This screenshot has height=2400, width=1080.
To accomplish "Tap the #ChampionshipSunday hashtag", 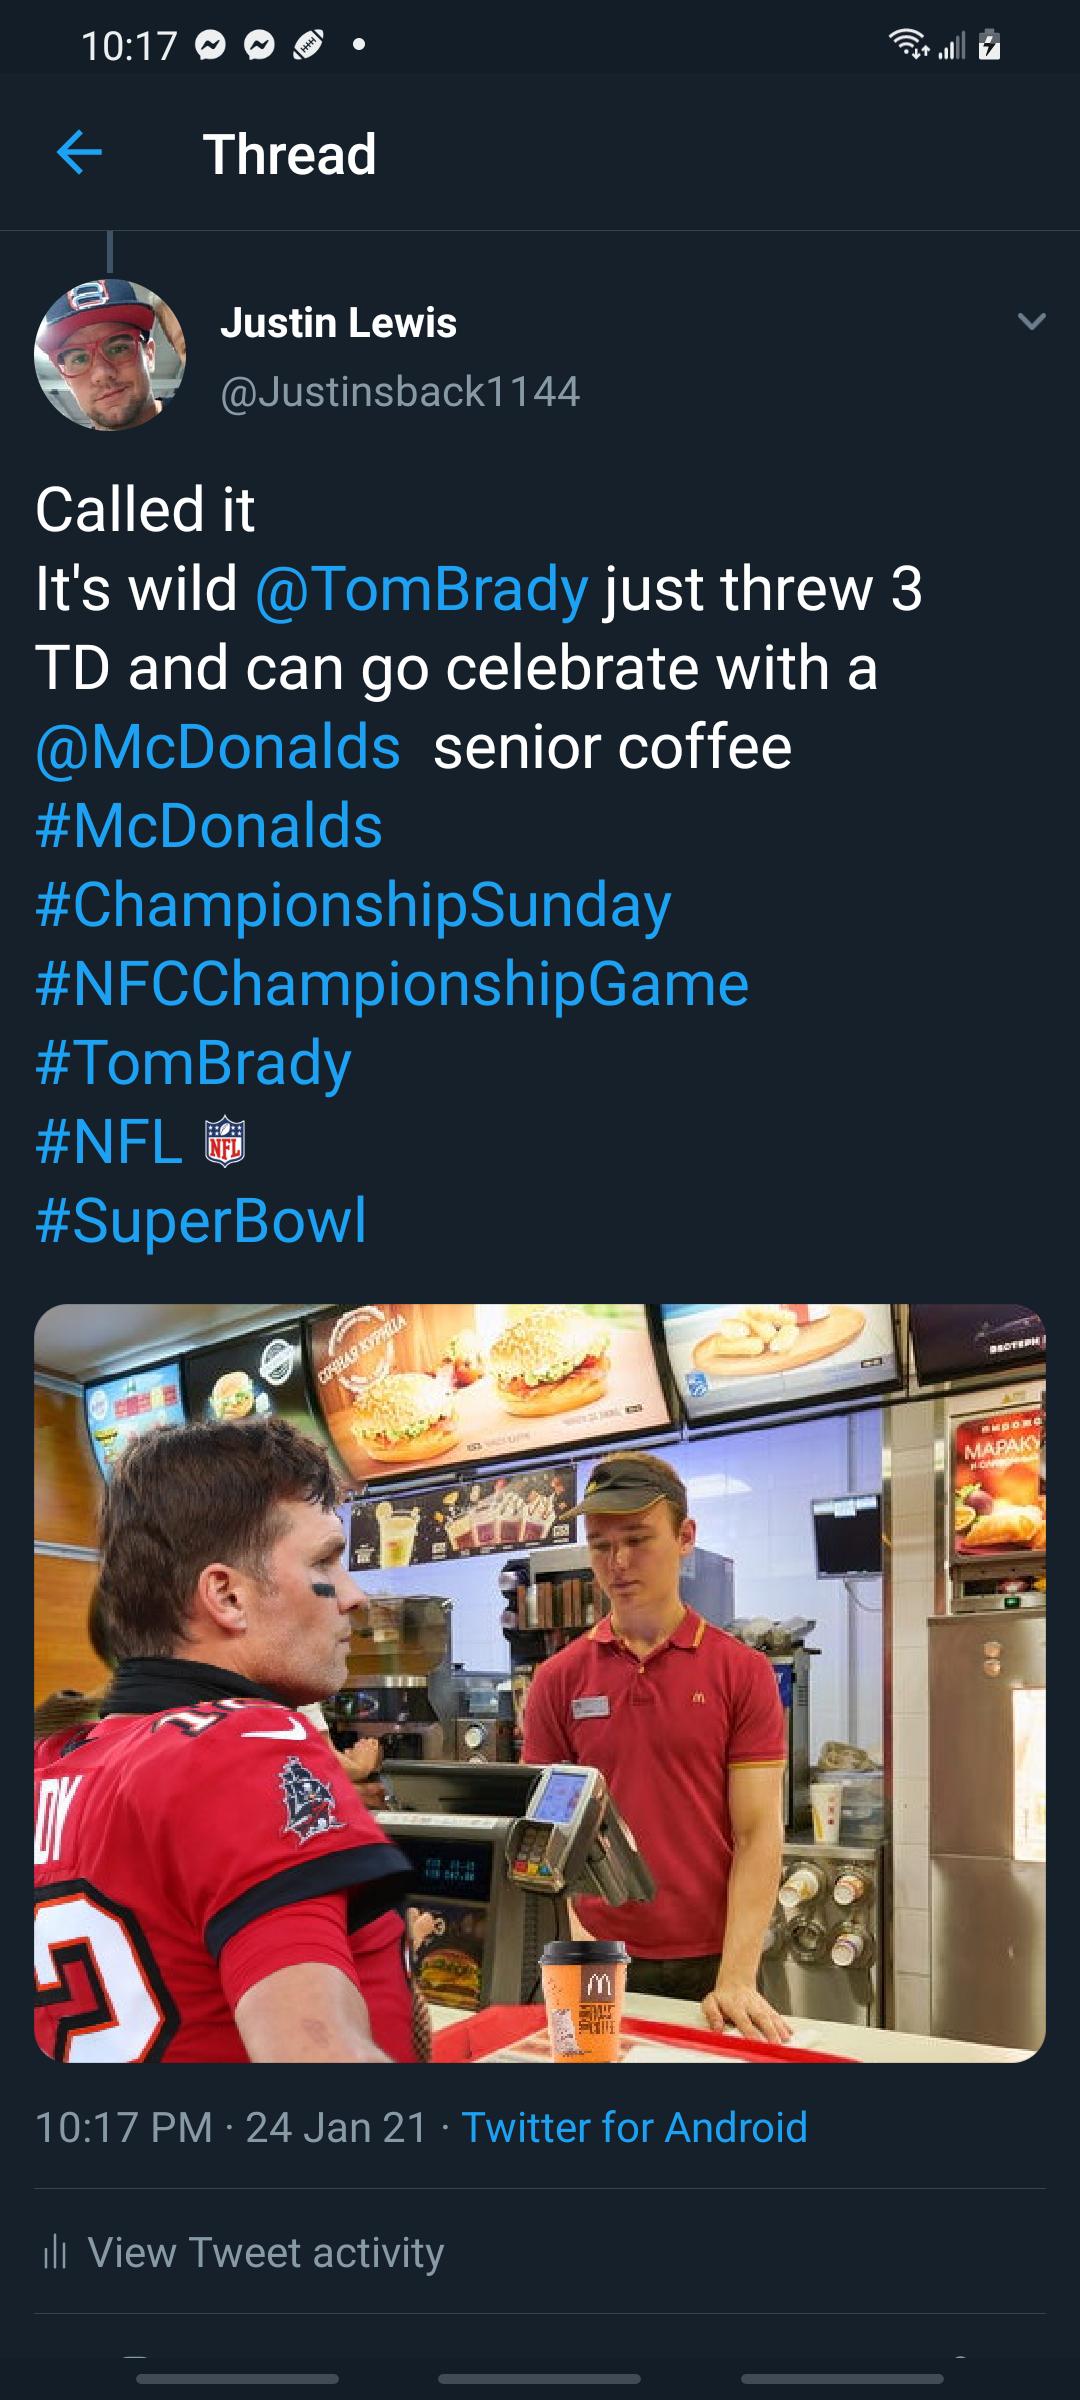I will [349, 906].
